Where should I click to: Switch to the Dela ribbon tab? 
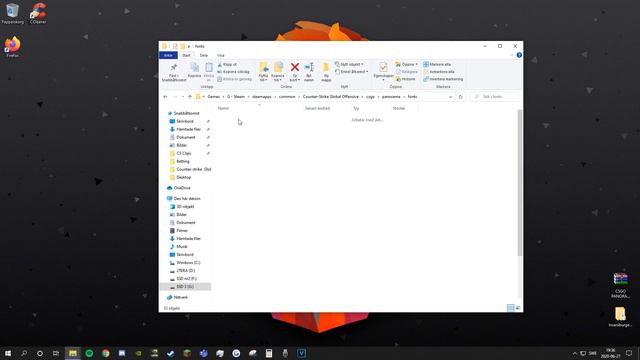204,56
